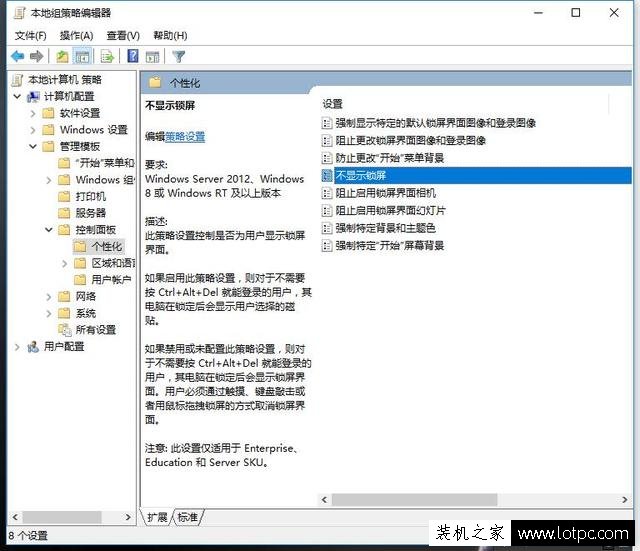Image resolution: width=640 pixels, height=551 pixels.
Task: Expand the 软件设置 node
Action: click(x=33, y=113)
